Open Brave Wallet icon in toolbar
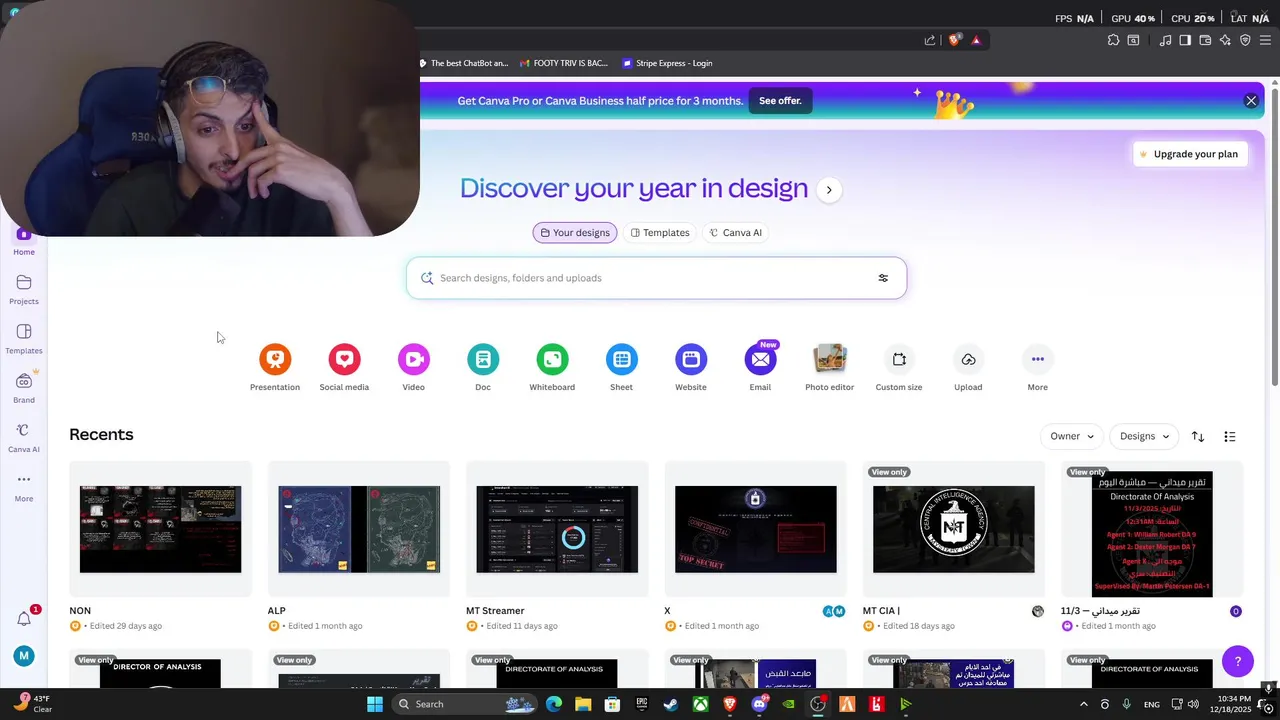The width and height of the screenshot is (1280, 720). [x=1205, y=40]
